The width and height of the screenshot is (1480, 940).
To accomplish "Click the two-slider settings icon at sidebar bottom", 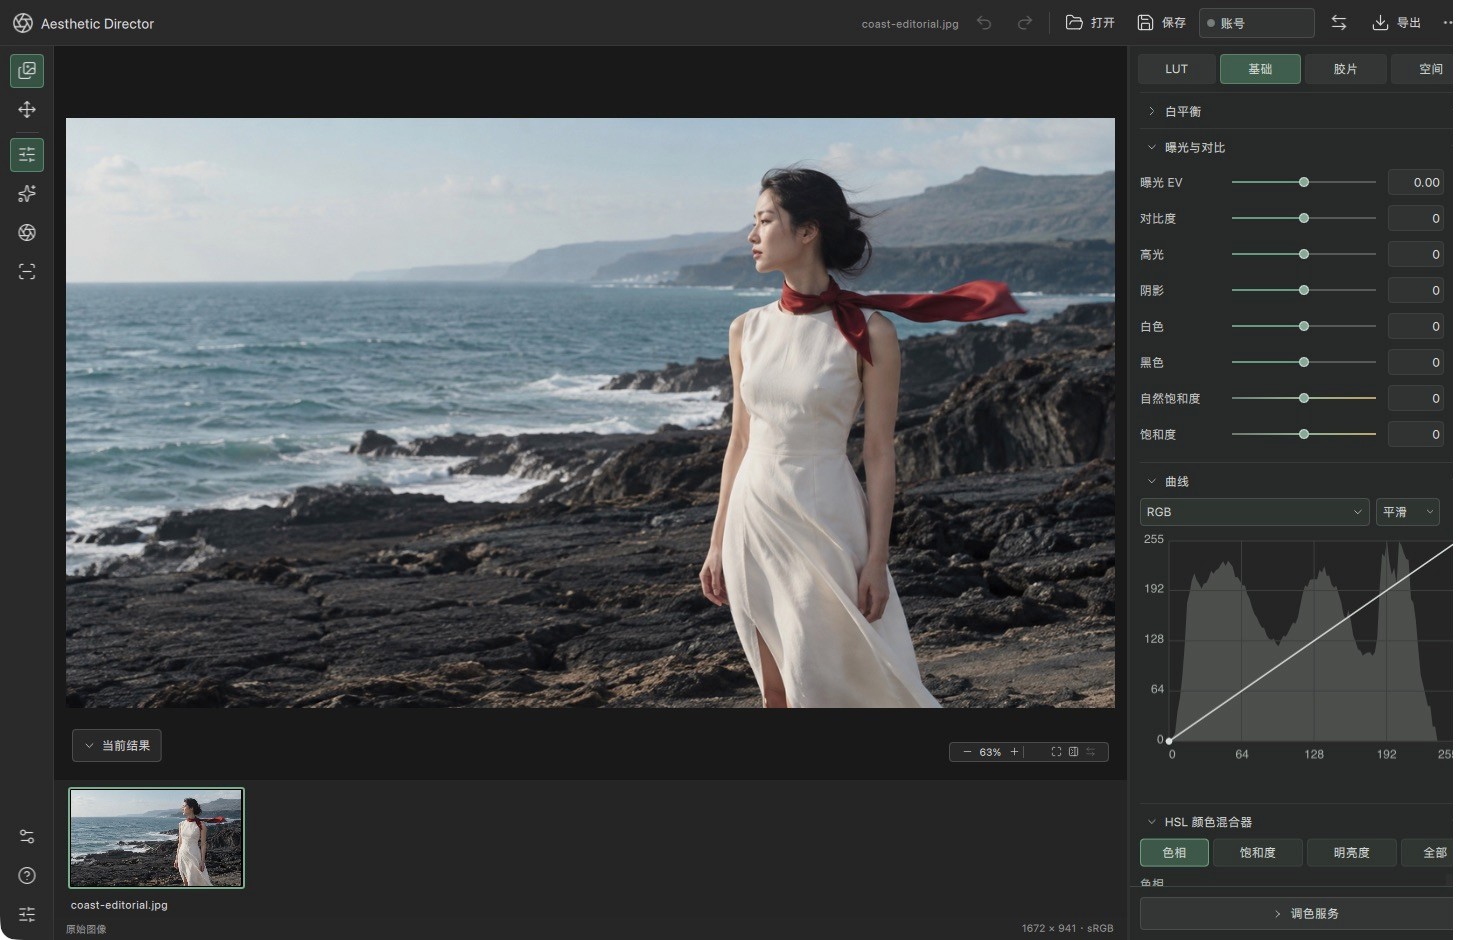I will coord(27,837).
